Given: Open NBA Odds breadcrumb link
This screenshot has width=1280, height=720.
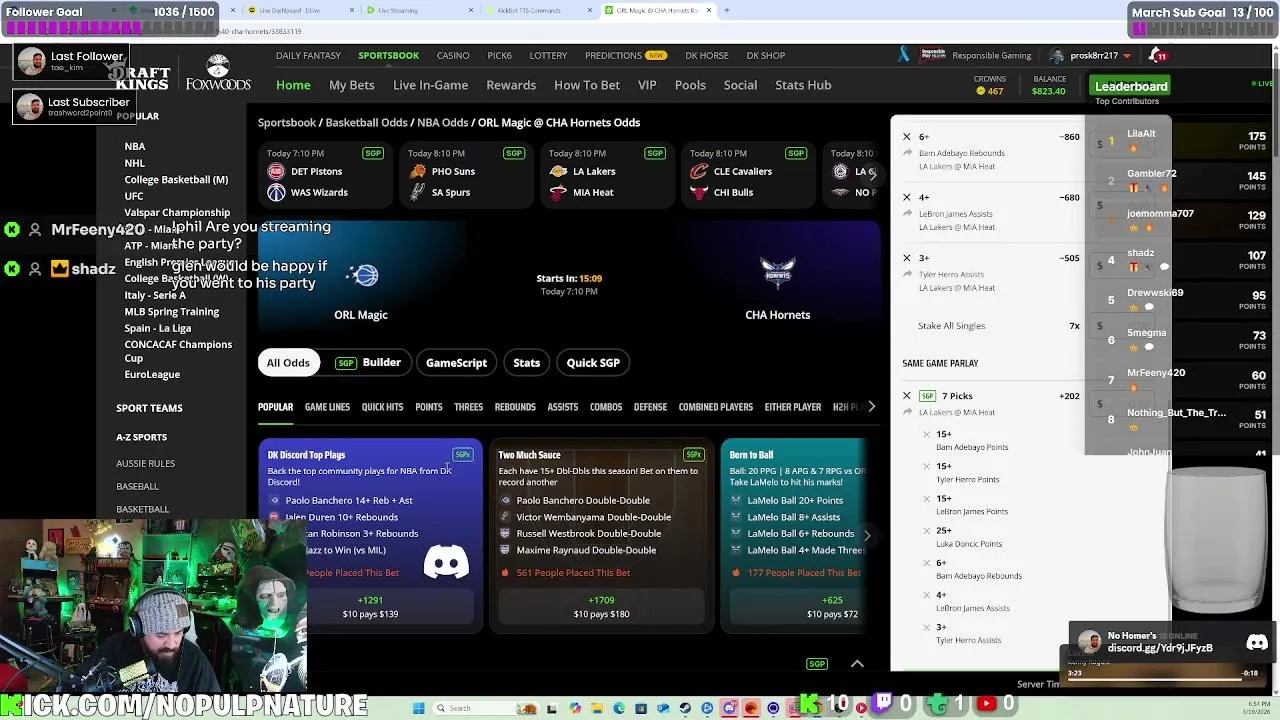Looking at the screenshot, I should pos(442,122).
